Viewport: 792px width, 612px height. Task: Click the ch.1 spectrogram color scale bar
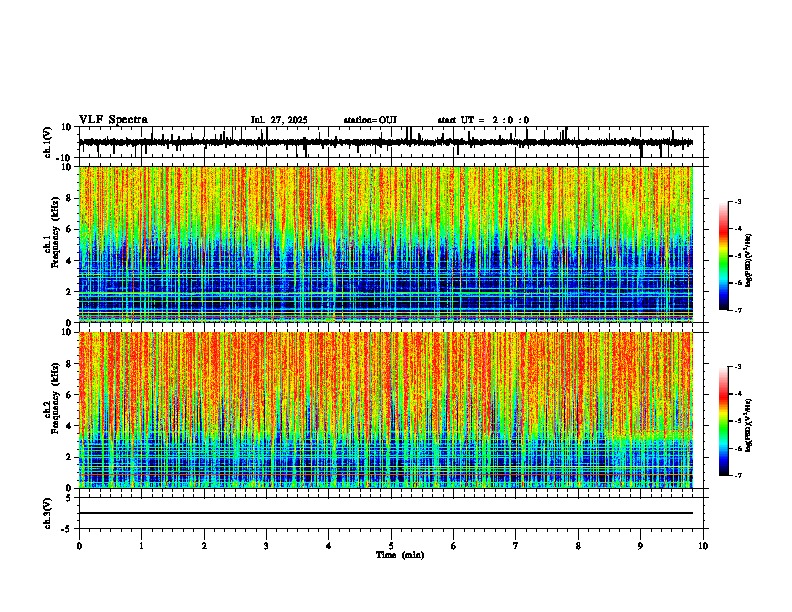[x=723, y=256]
